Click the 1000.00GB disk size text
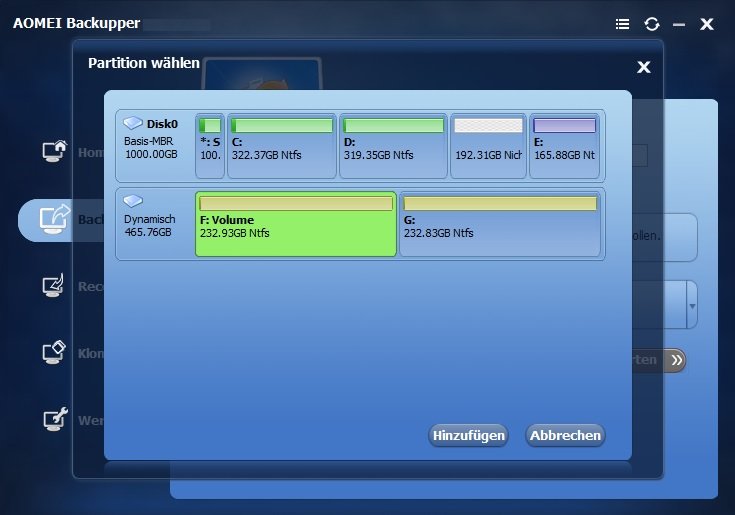Image resolution: width=735 pixels, height=515 pixels. pyautogui.click(x=151, y=154)
